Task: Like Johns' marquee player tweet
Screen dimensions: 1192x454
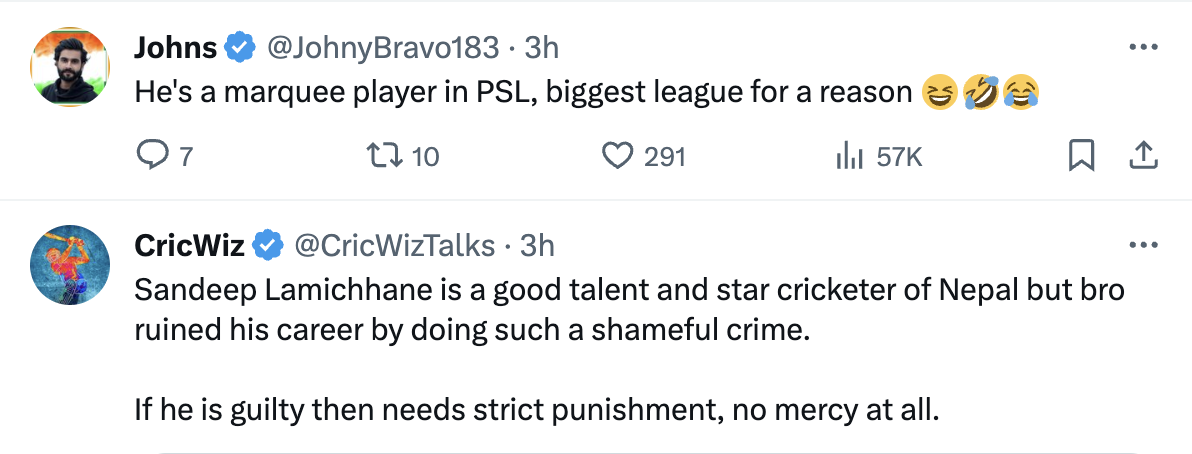Action: point(619,156)
